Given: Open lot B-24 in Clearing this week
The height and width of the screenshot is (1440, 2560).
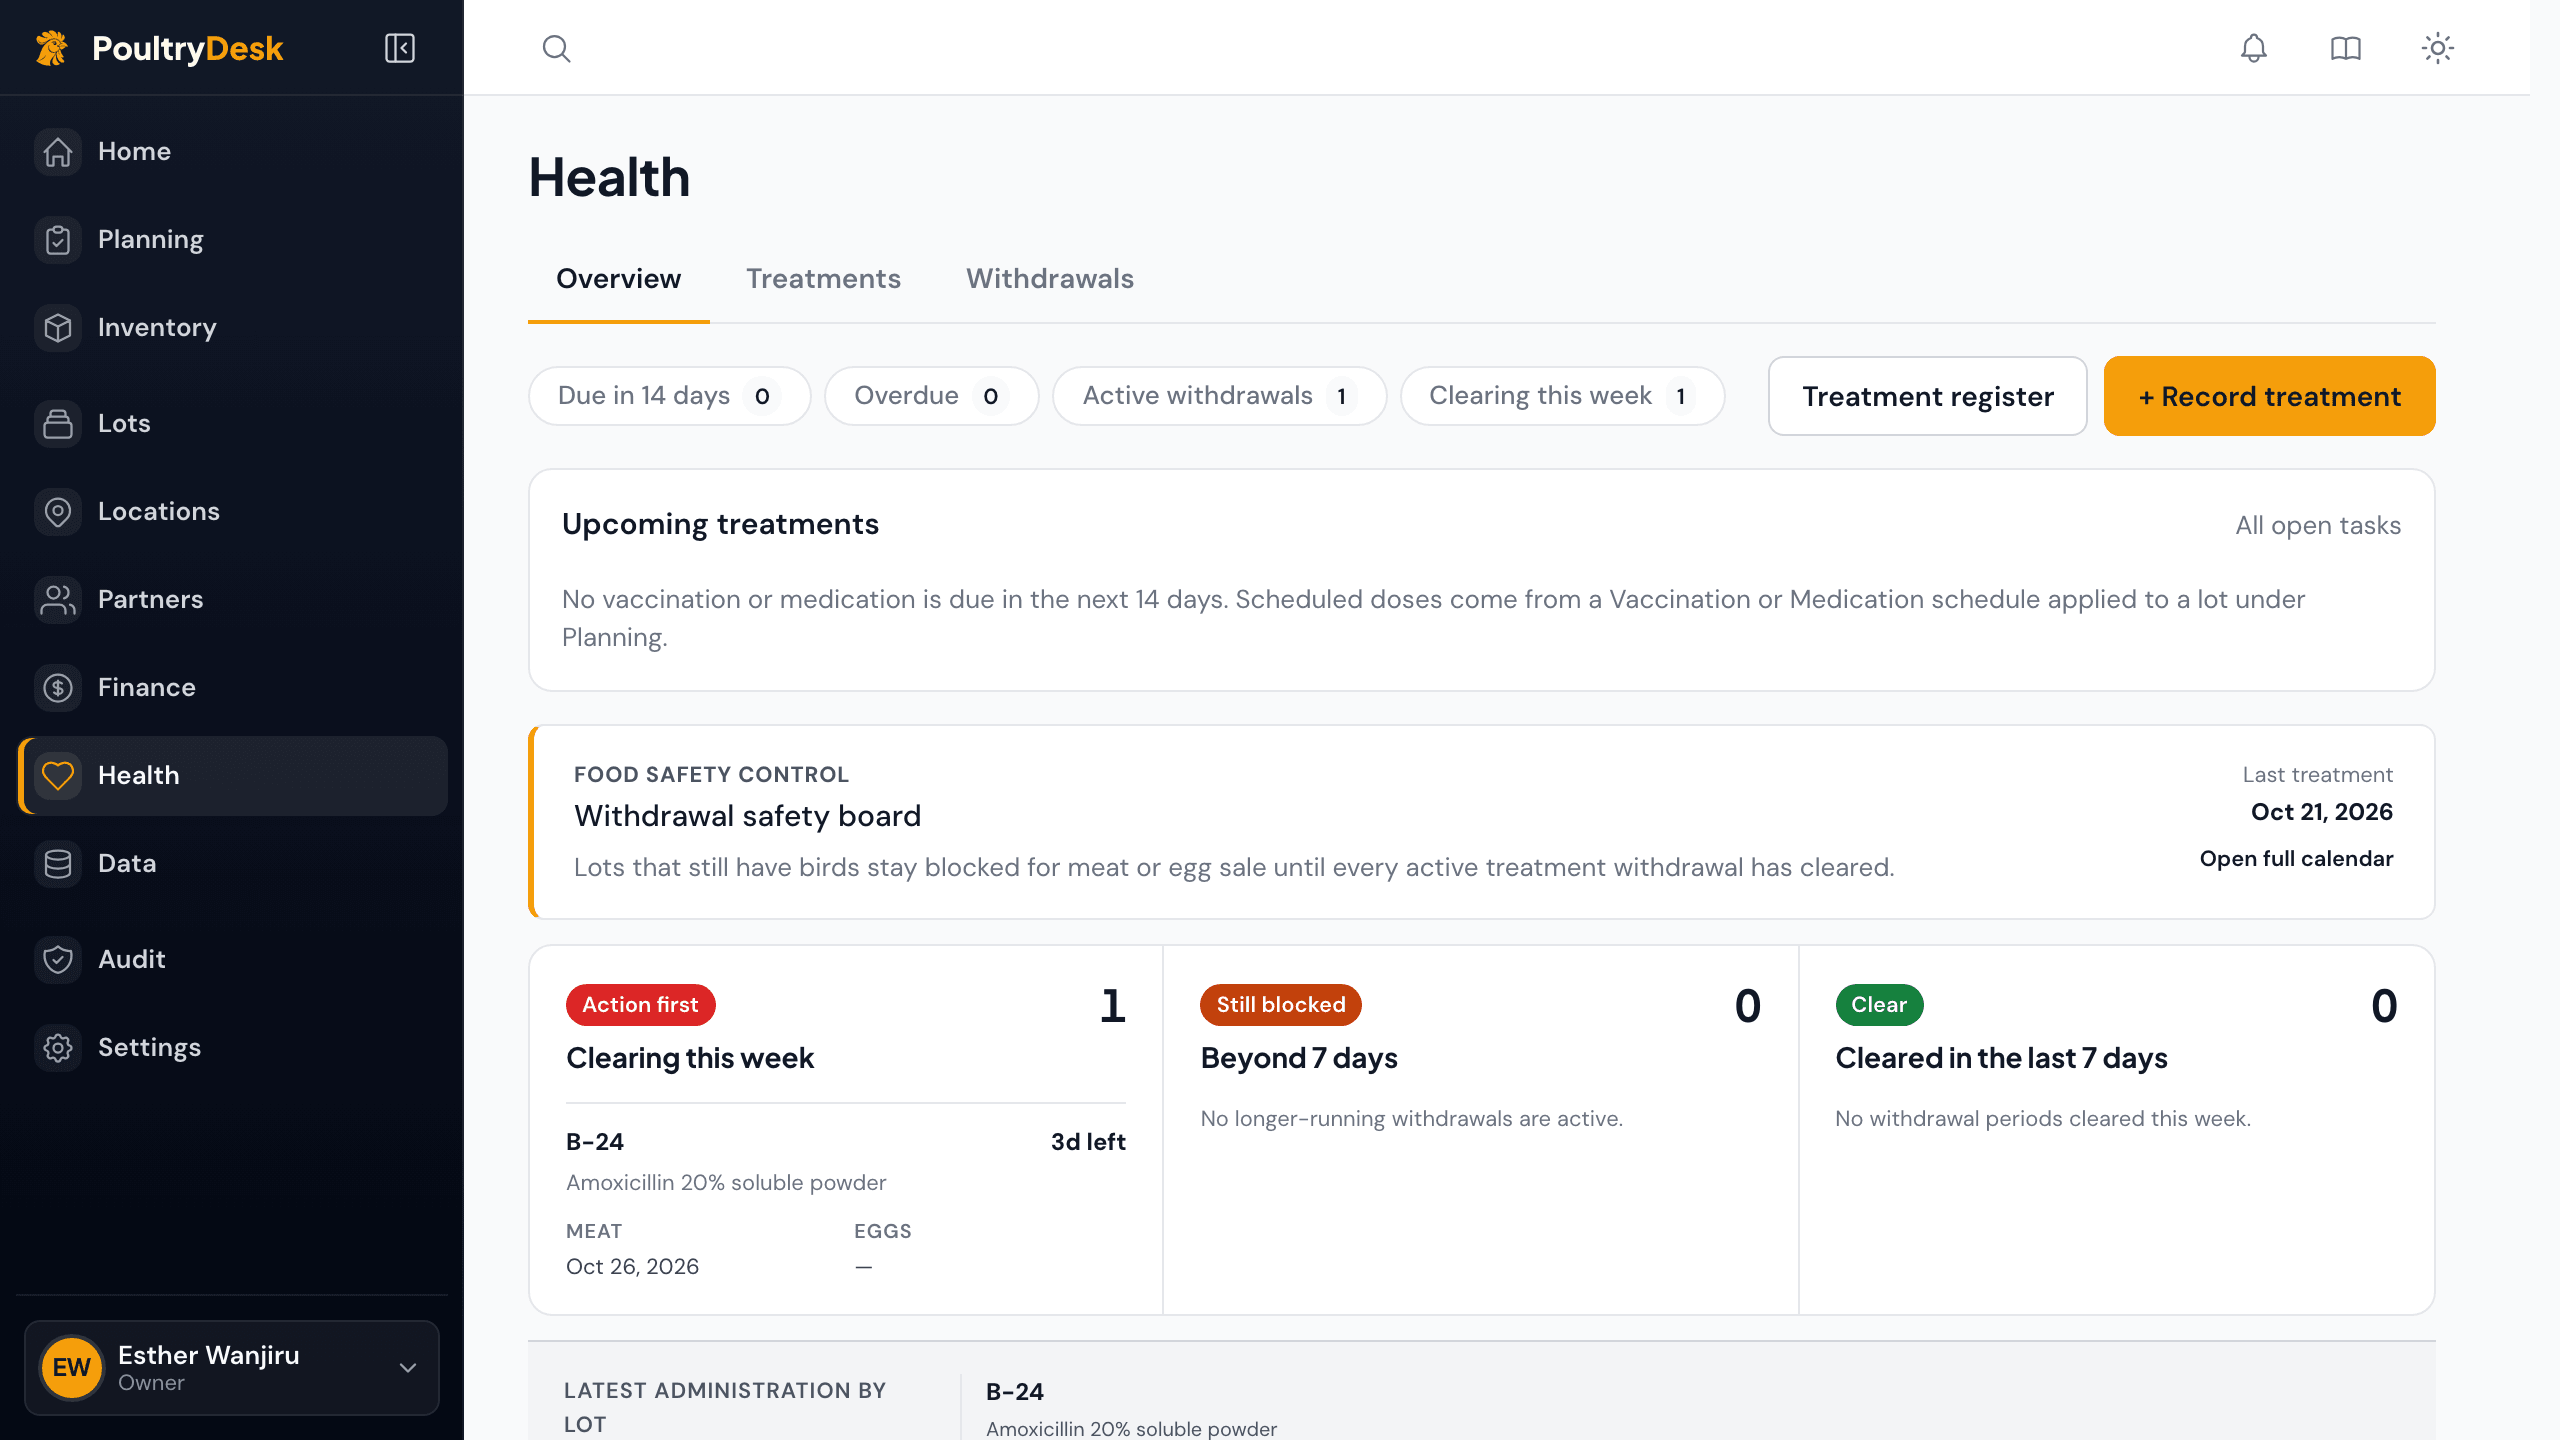Looking at the screenshot, I should pos(595,1142).
